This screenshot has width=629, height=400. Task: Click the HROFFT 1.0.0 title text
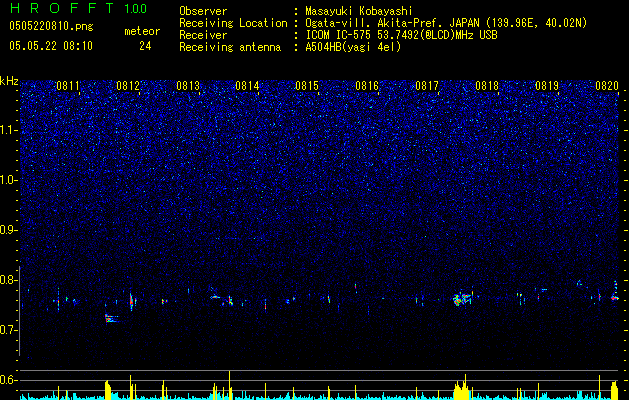79,8
